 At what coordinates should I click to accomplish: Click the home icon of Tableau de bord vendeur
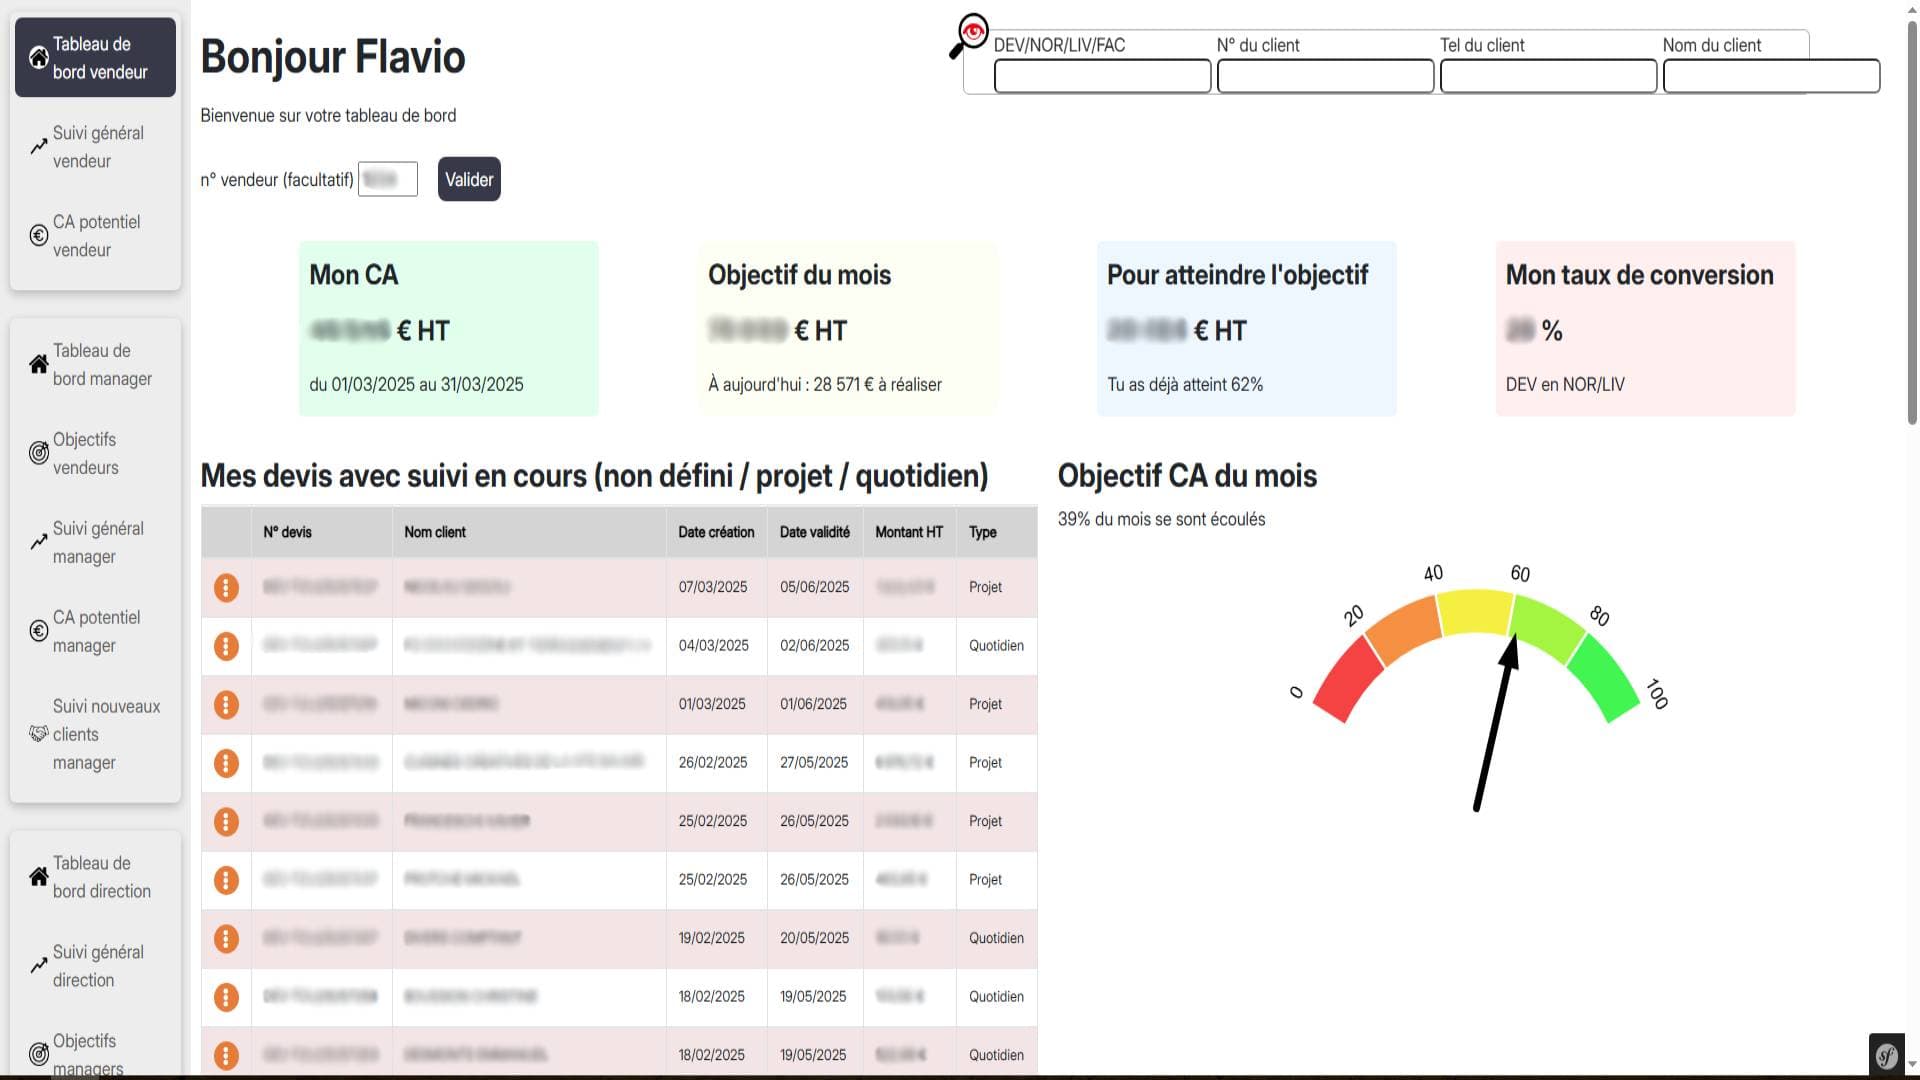(x=38, y=57)
